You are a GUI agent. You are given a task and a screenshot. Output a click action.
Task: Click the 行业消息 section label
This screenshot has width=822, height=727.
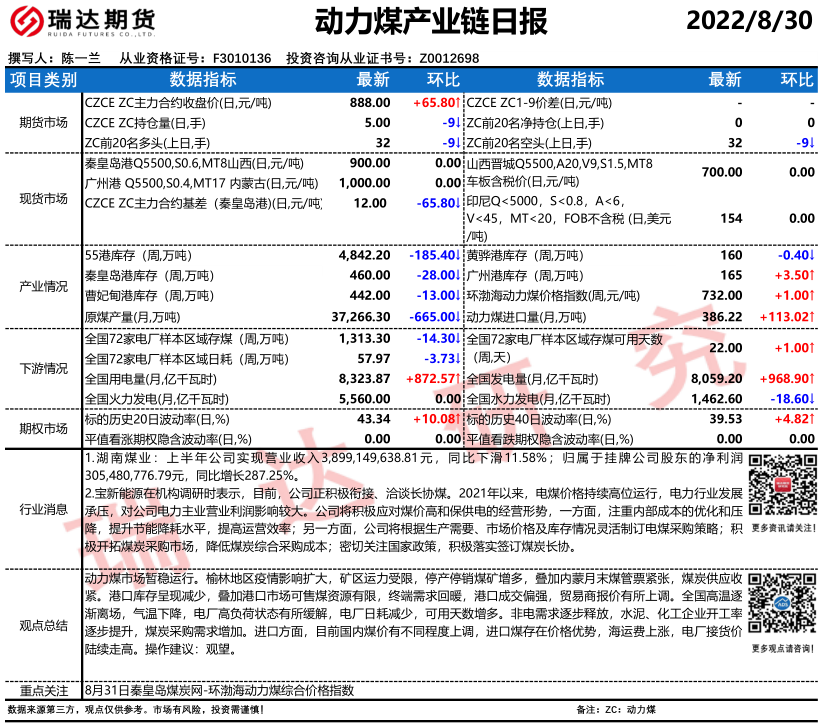pyautogui.click(x=43, y=508)
